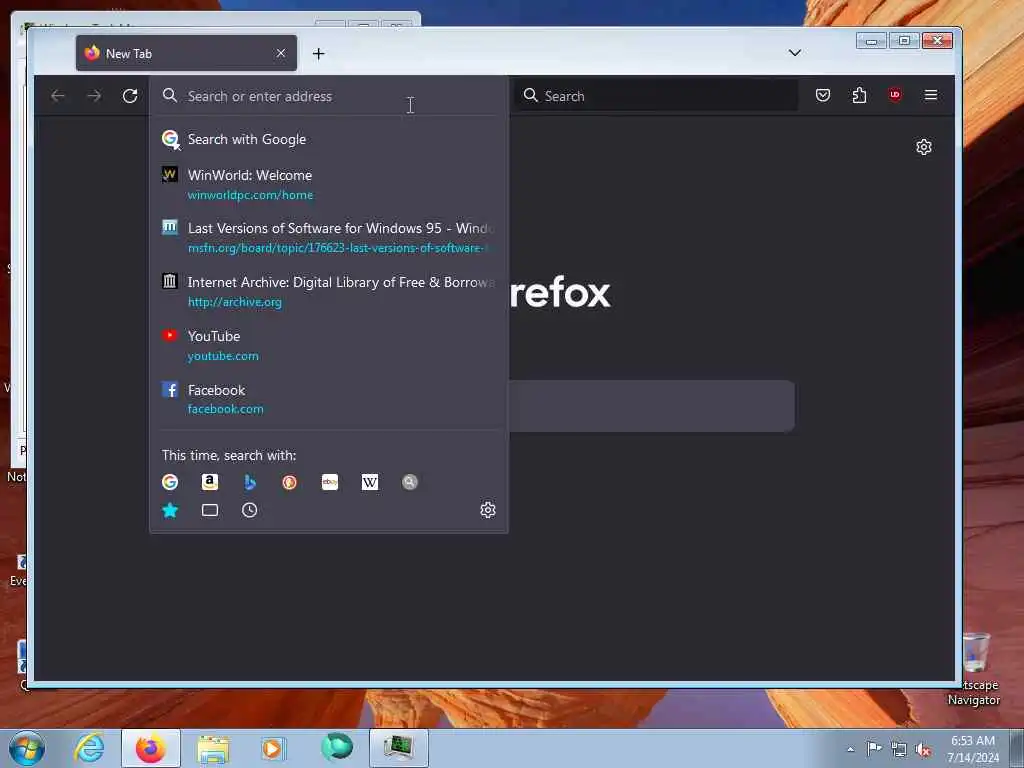This screenshot has height=768, width=1024.
Task: Reload the current page
Action: coord(130,96)
